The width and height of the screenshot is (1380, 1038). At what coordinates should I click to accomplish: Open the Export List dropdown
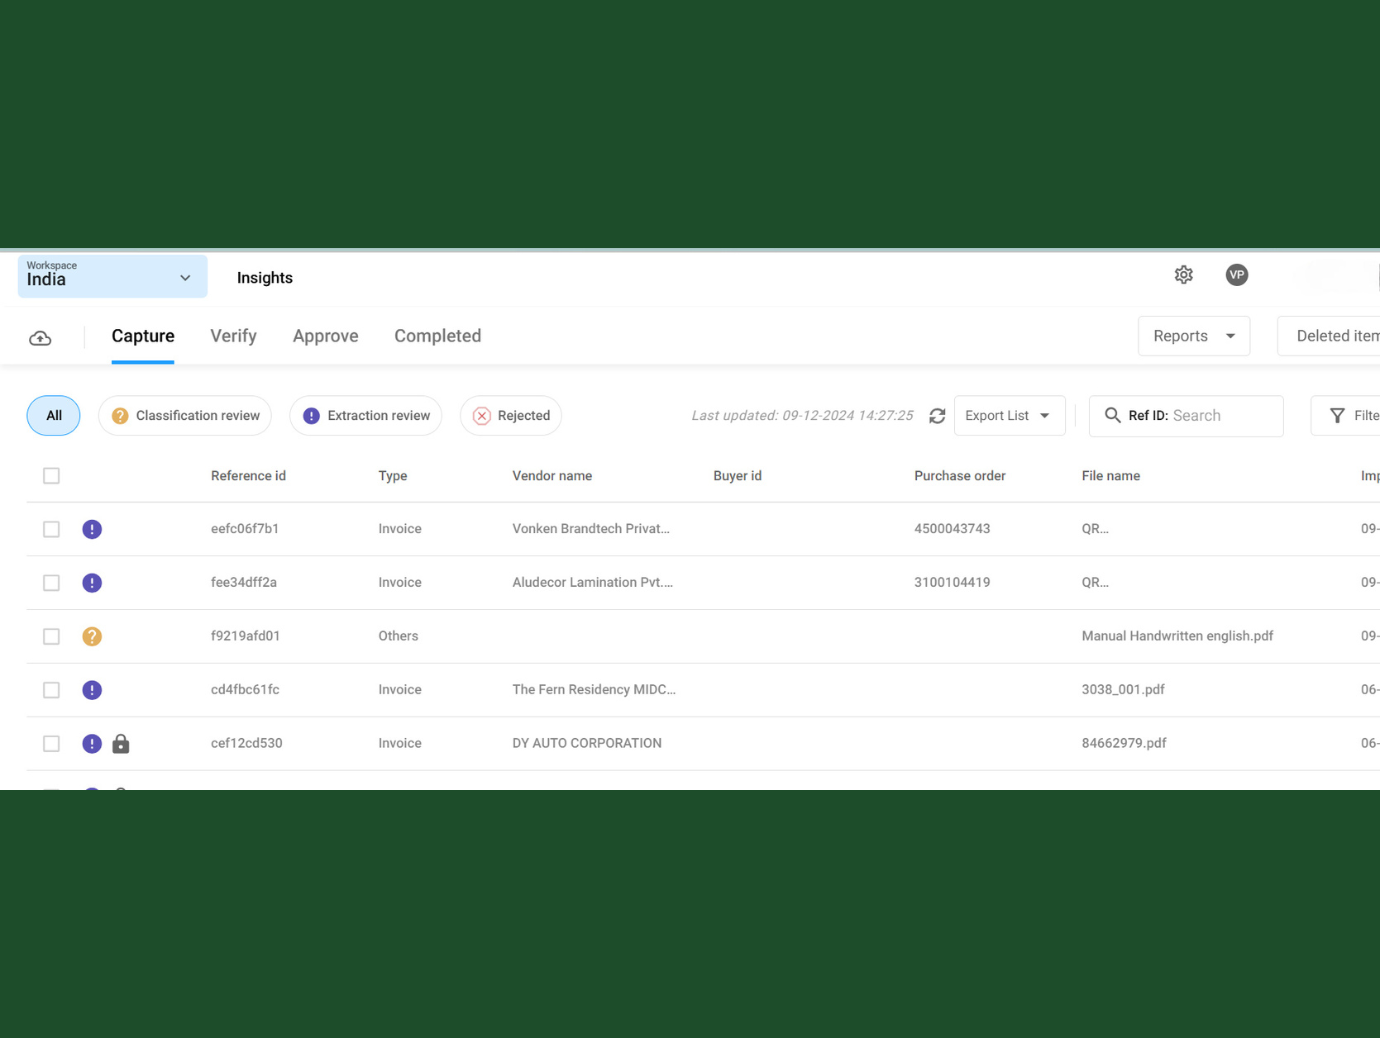(1008, 416)
